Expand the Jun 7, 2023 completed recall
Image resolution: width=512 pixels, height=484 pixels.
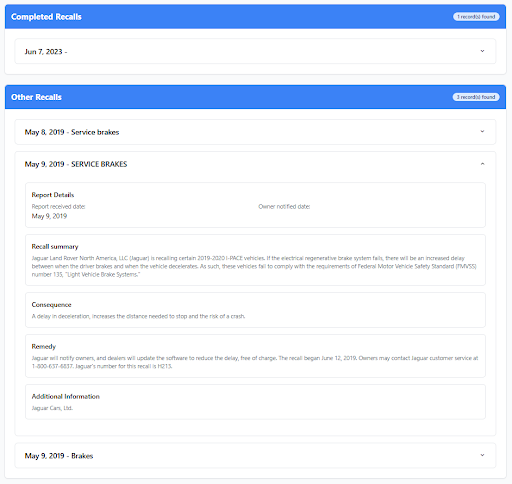(482, 51)
